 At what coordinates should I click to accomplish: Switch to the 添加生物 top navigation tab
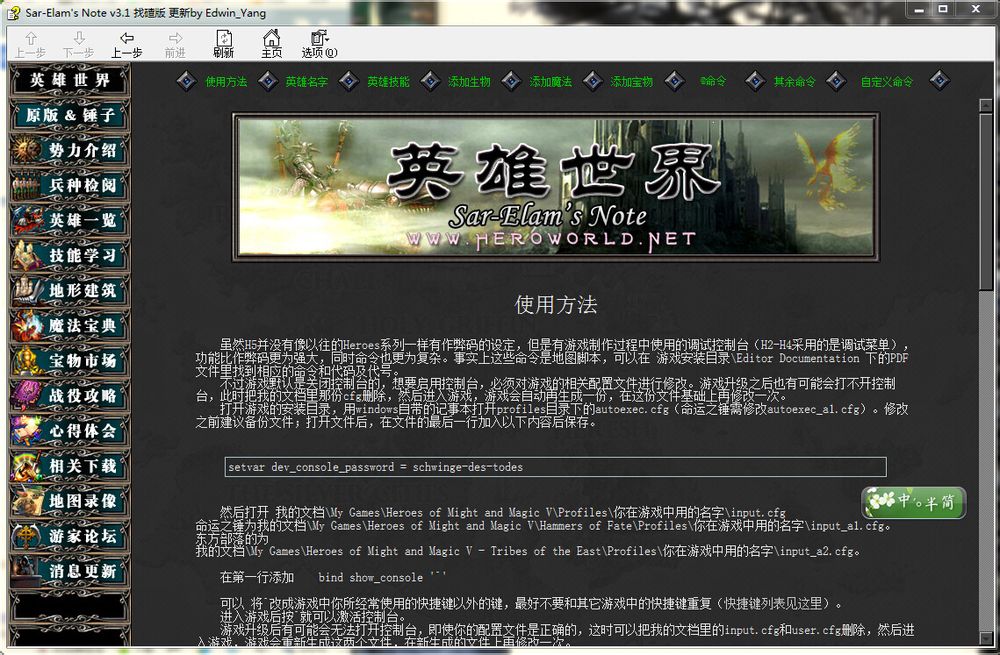click(469, 82)
